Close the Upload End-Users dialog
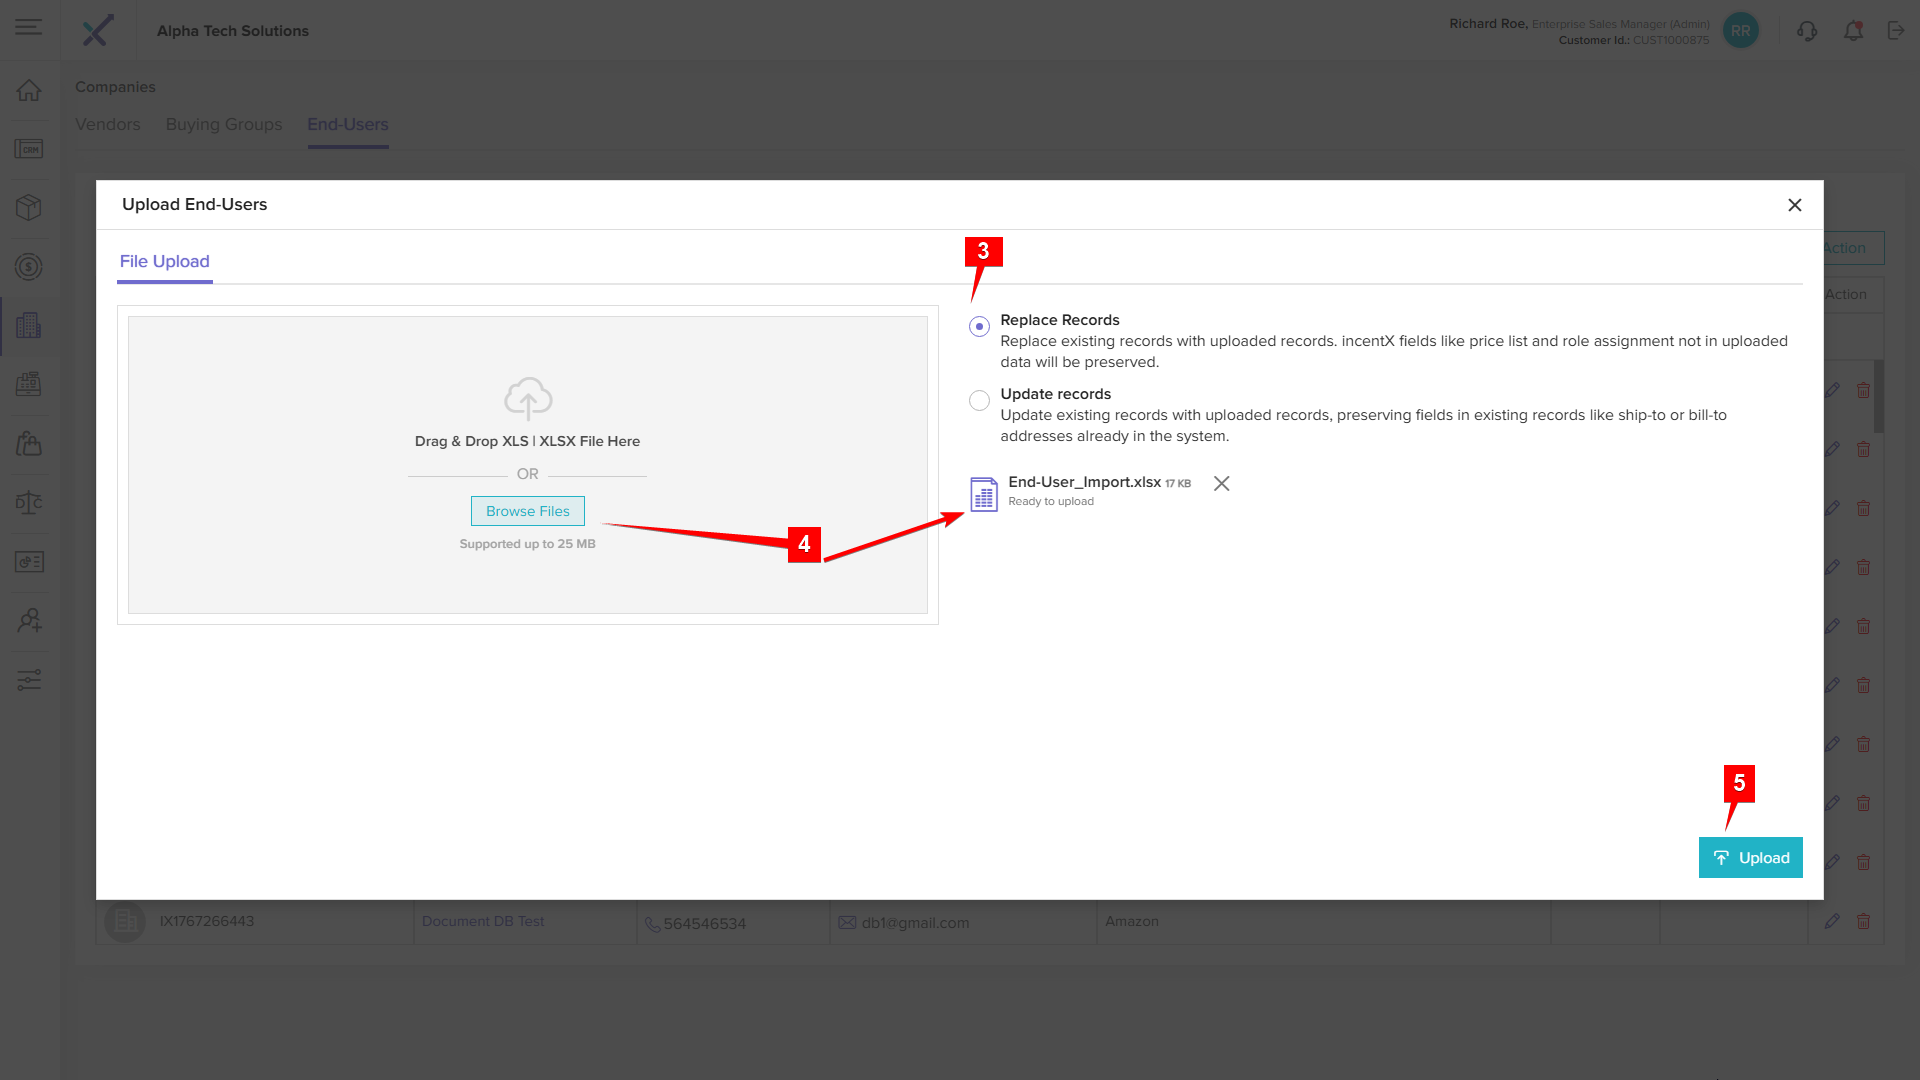1920x1080 pixels. 1794,205
